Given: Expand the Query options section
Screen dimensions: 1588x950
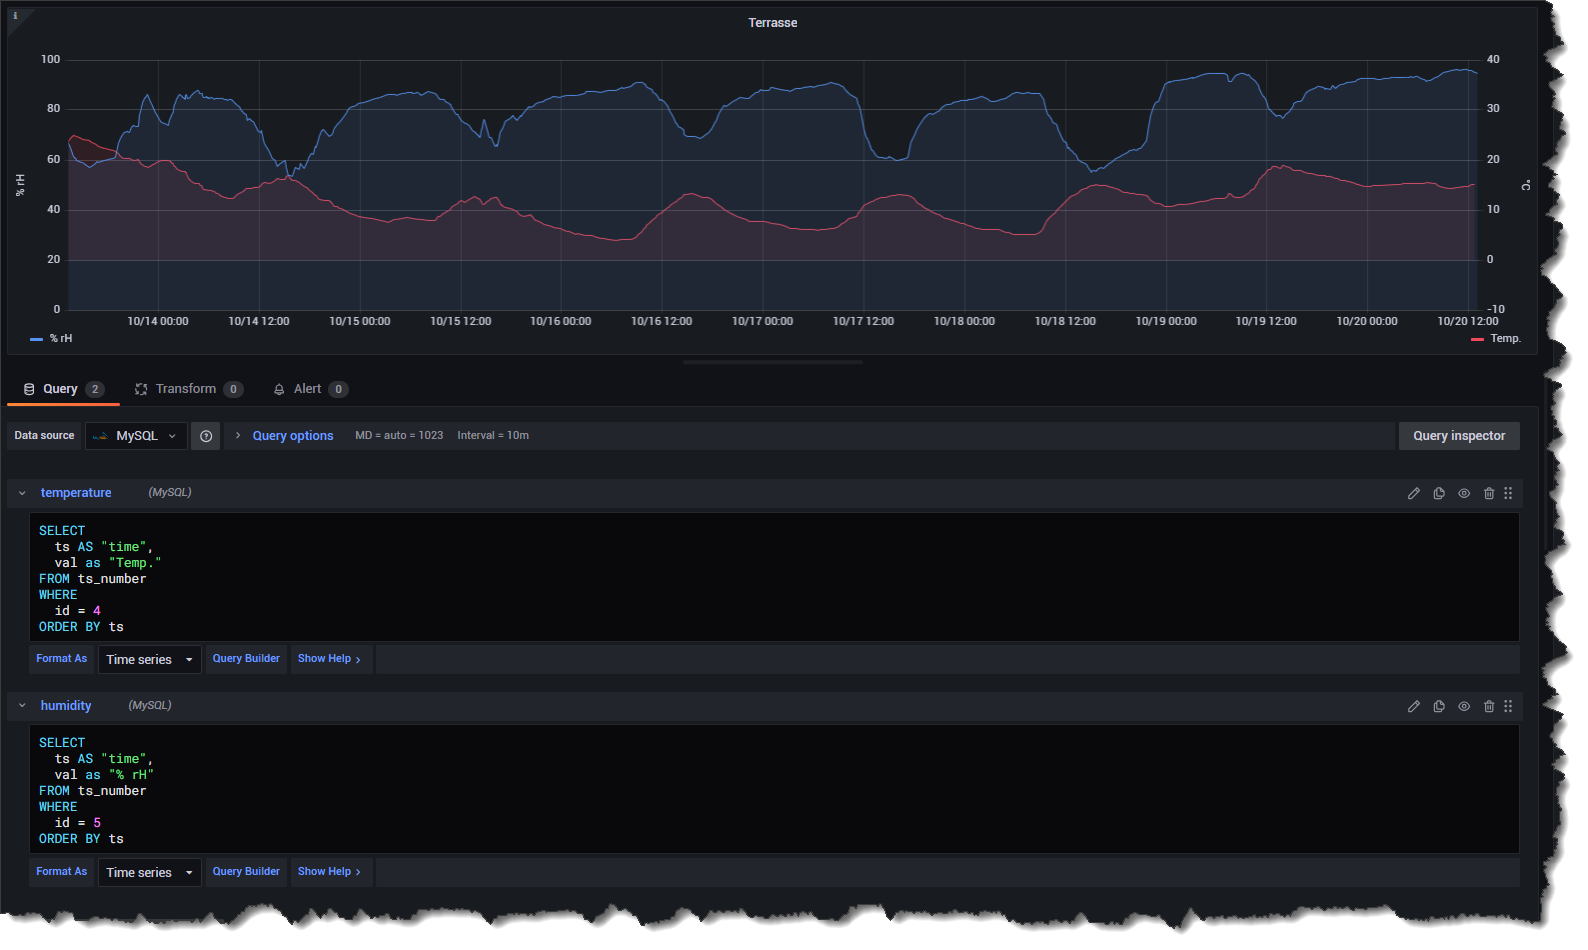Looking at the screenshot, I should tap(238, 436).
